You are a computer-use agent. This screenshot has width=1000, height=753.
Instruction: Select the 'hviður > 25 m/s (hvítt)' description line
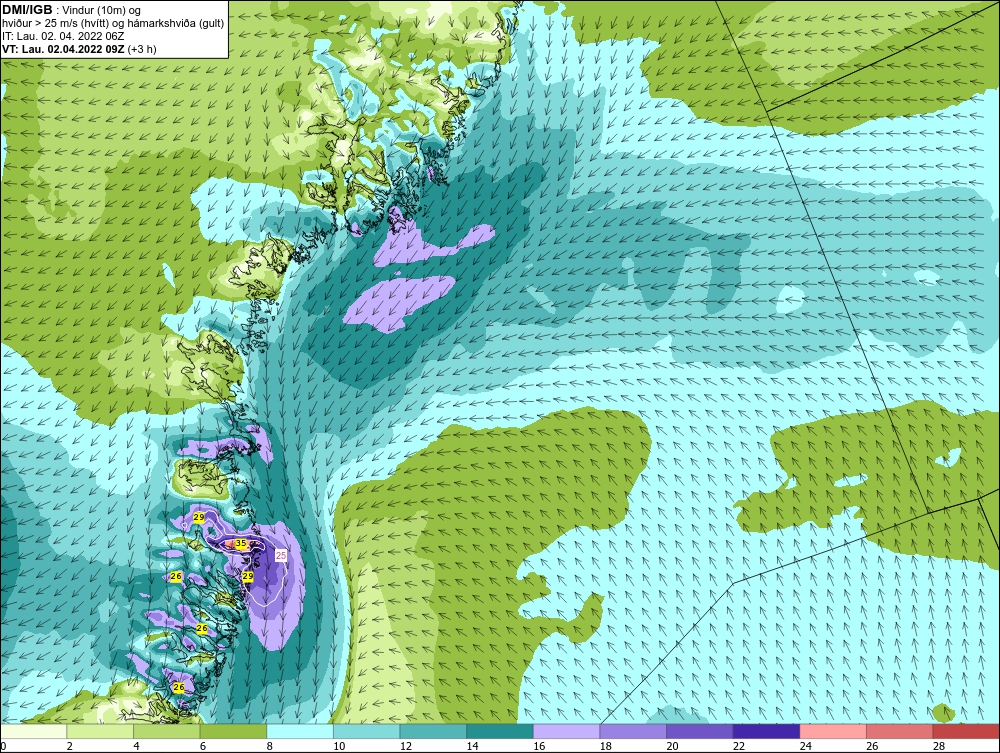113,23
